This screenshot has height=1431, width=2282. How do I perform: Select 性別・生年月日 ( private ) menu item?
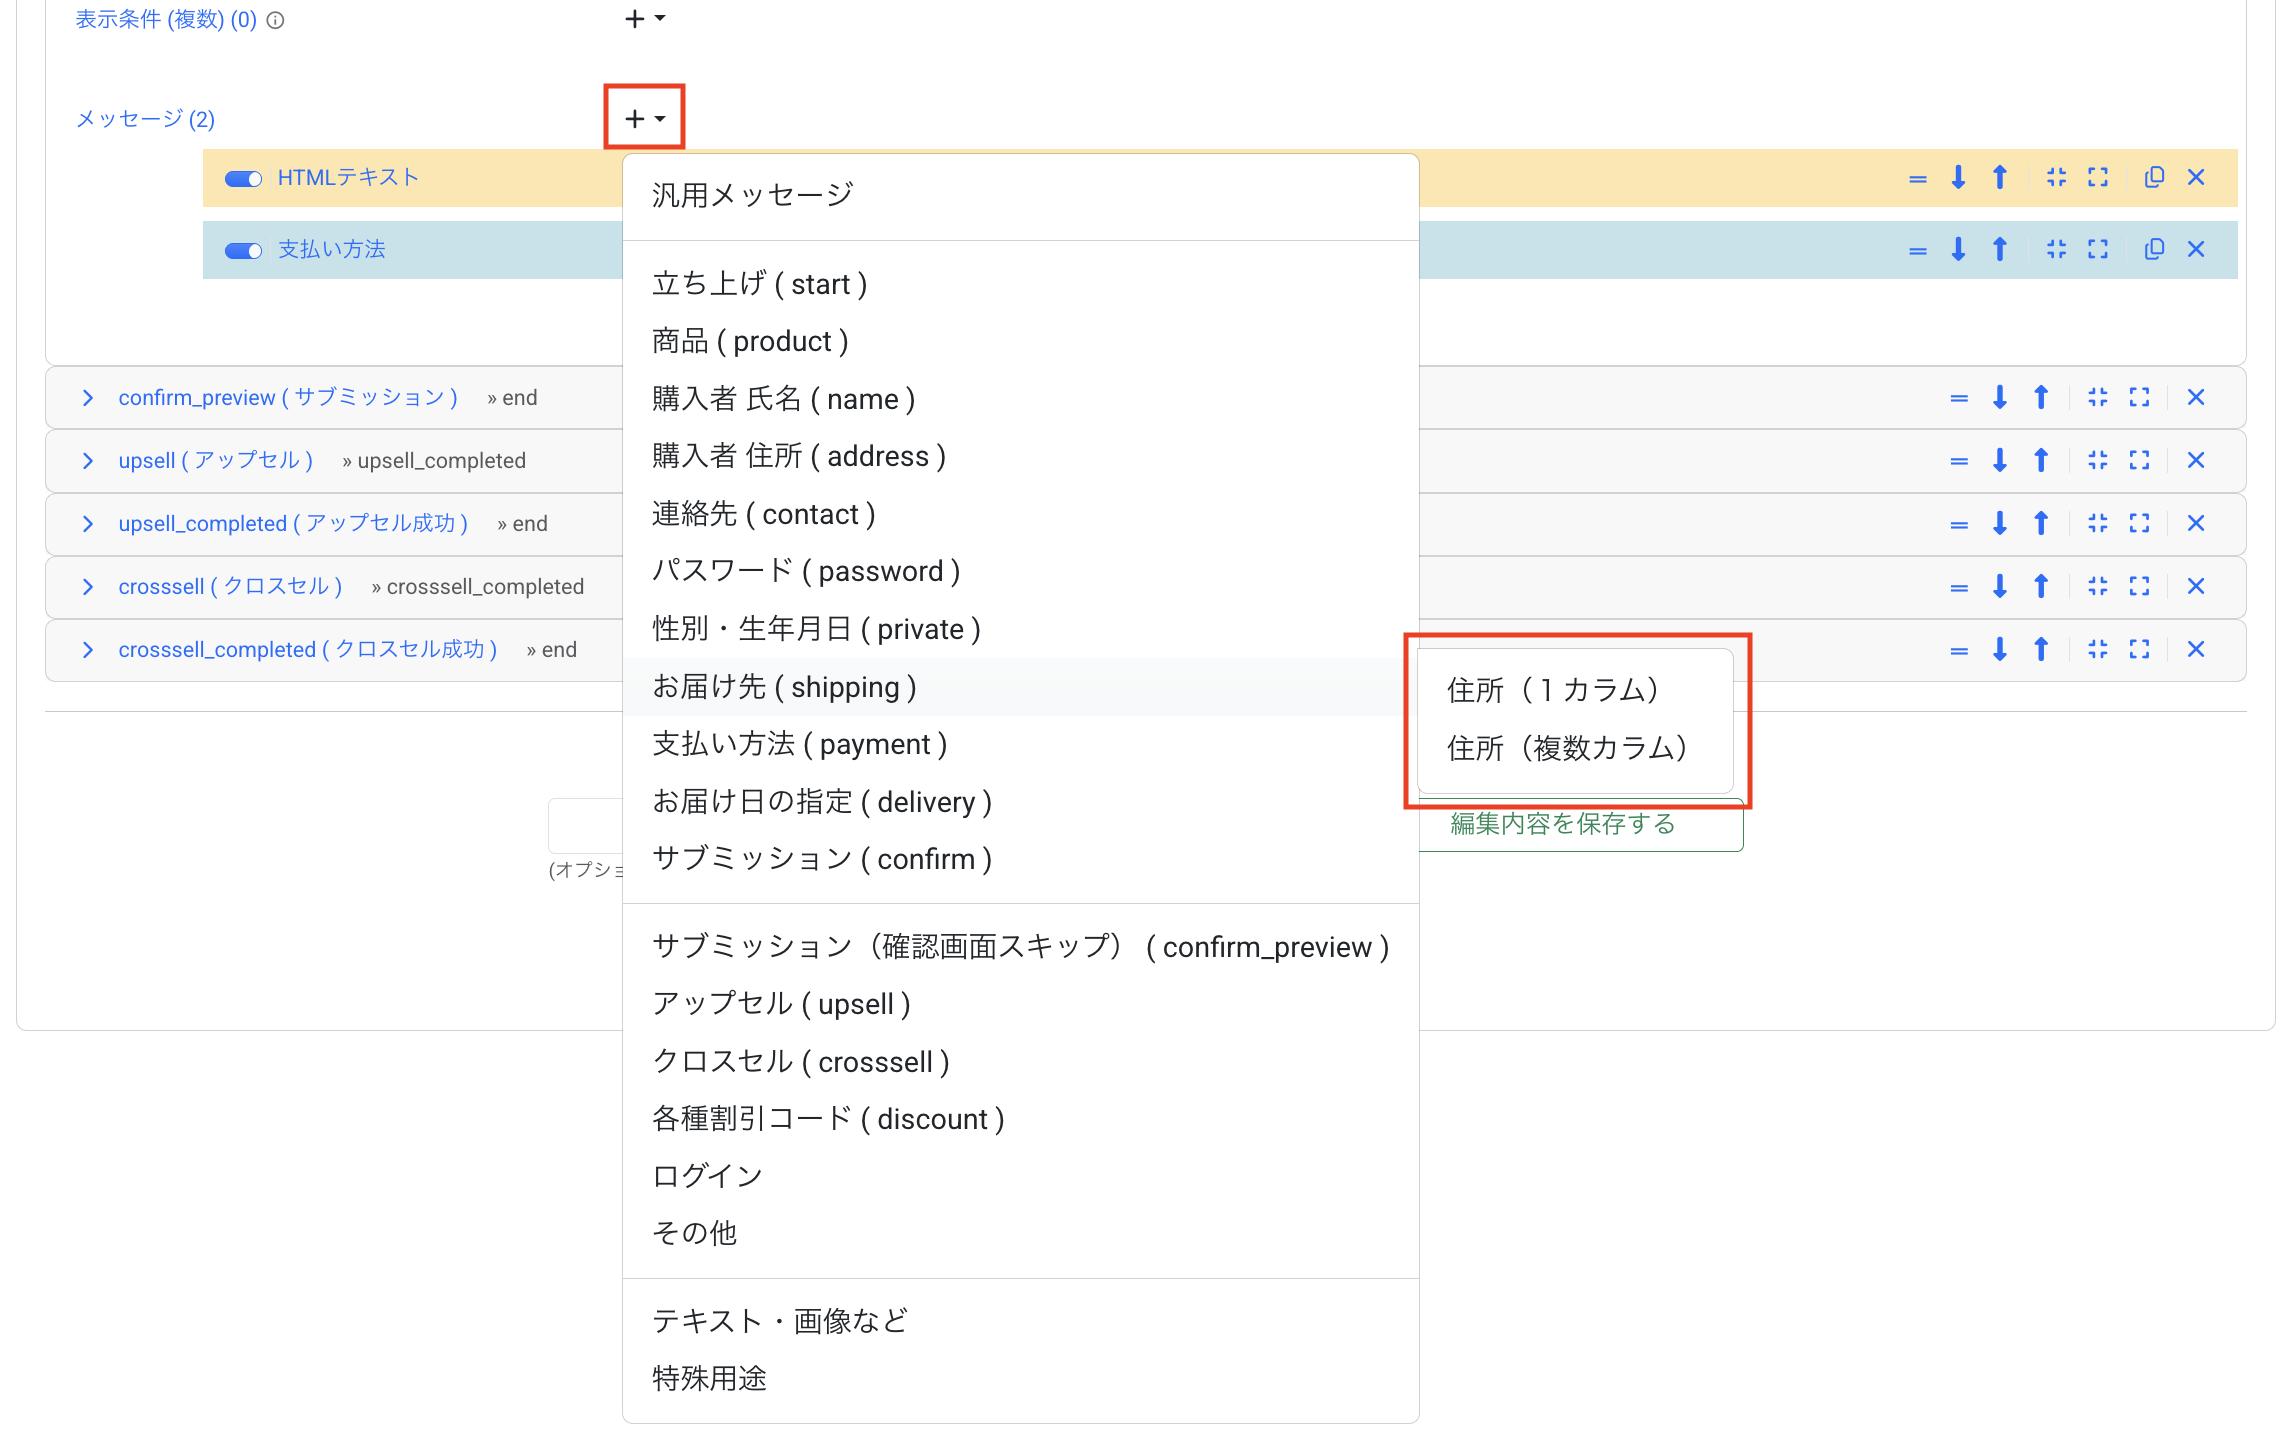1020,629
